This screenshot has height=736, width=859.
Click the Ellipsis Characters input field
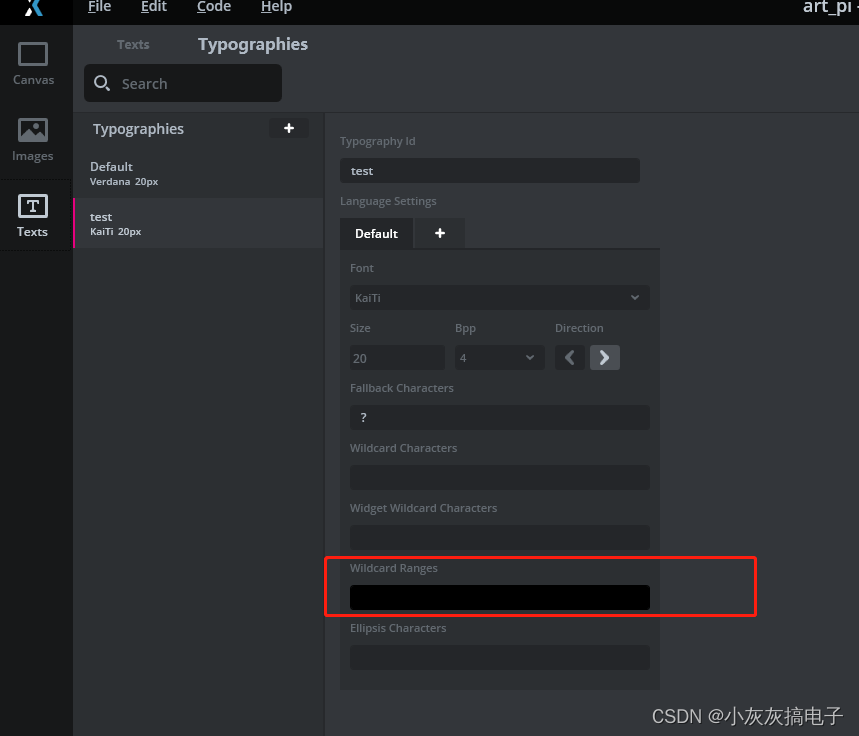click(500, 657)
